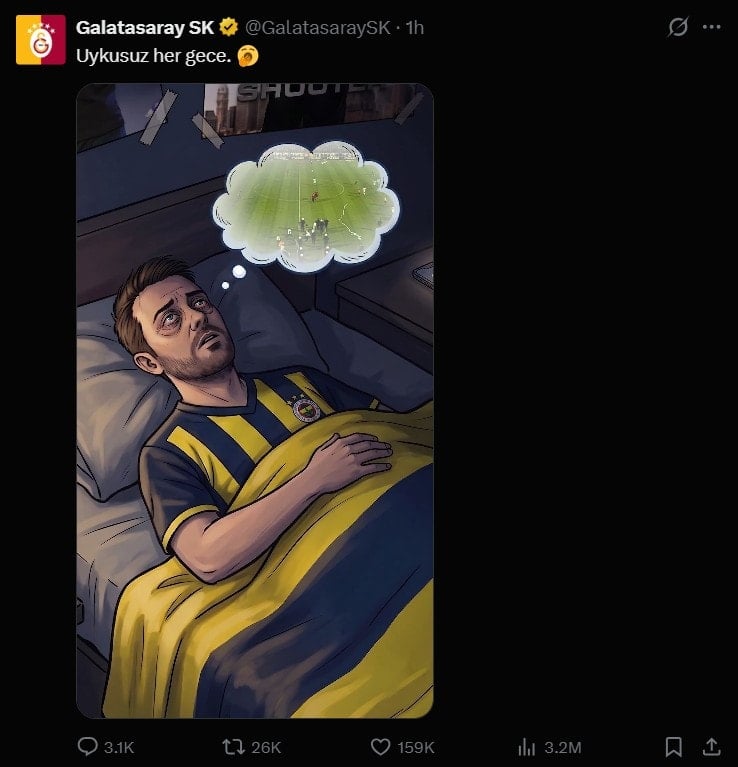The height and width of the screenshot is (767, 738).
Task: Click the 3.1K reply count
Action: tap(119, 747)
